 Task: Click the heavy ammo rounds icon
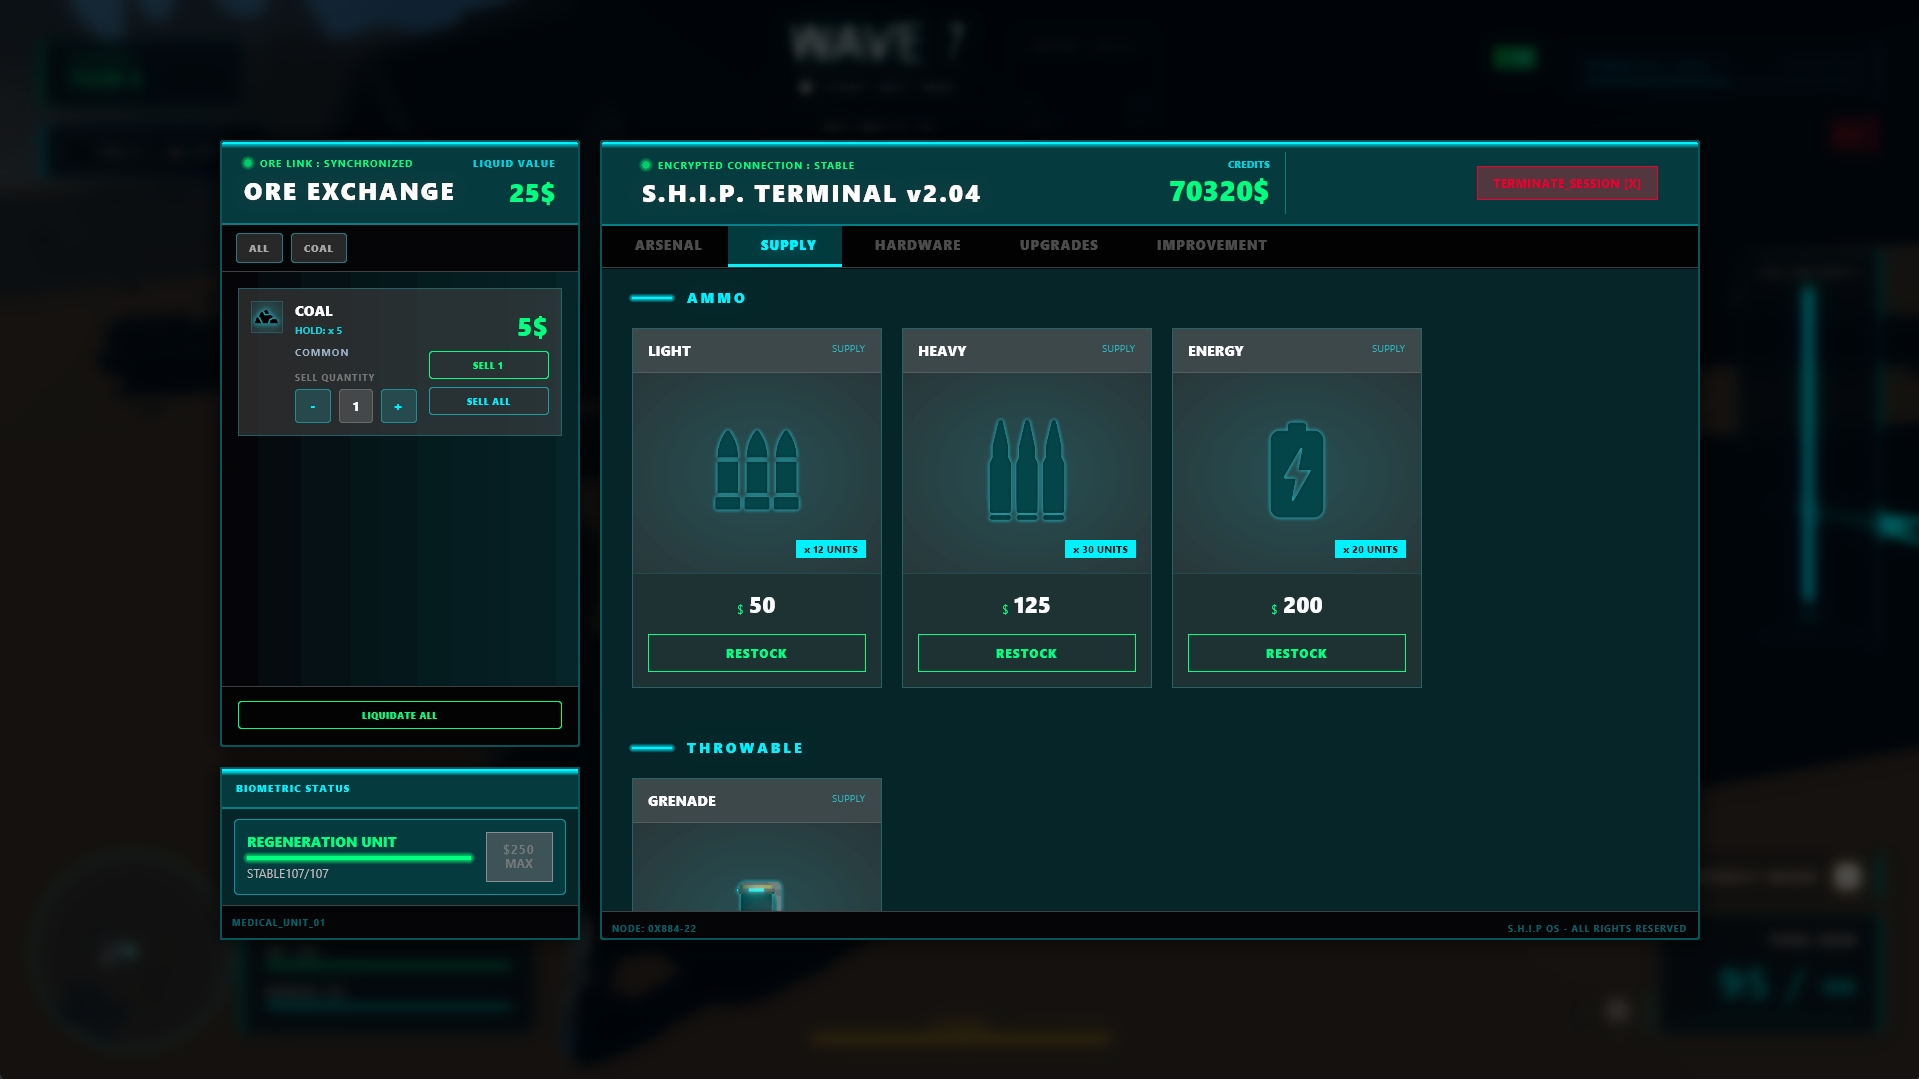coord(1026,470)
